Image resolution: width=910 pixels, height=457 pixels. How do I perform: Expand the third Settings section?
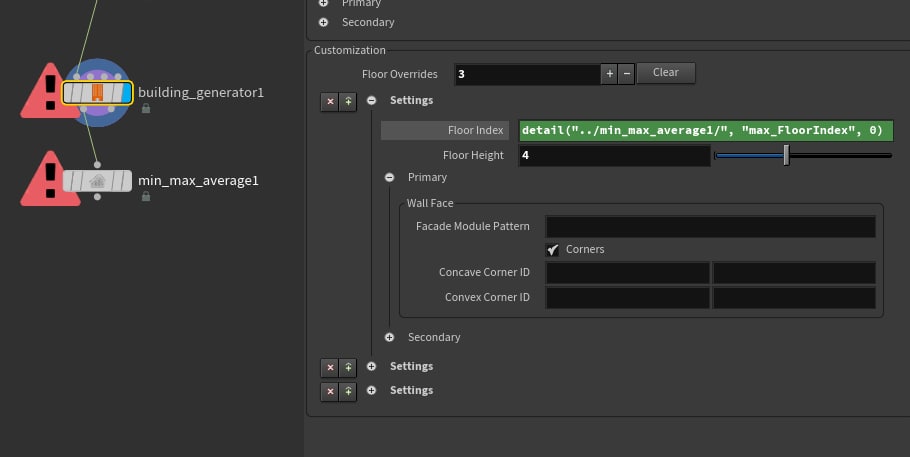[371, 390]
